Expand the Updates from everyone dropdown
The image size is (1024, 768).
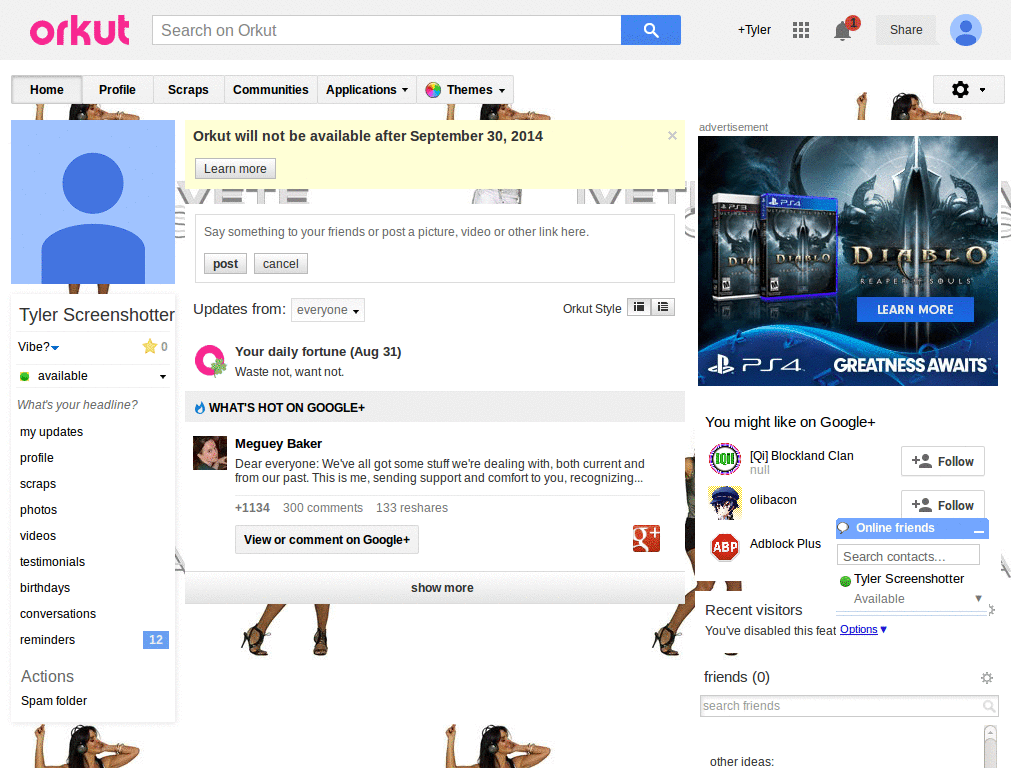328,310
